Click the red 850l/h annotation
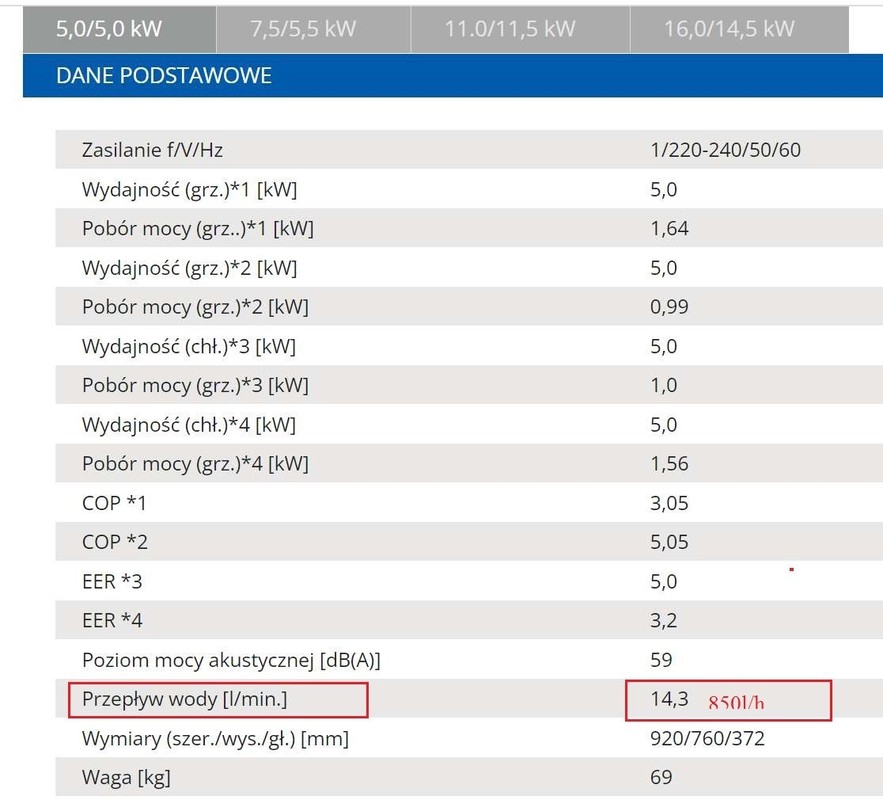 [736, 702]
